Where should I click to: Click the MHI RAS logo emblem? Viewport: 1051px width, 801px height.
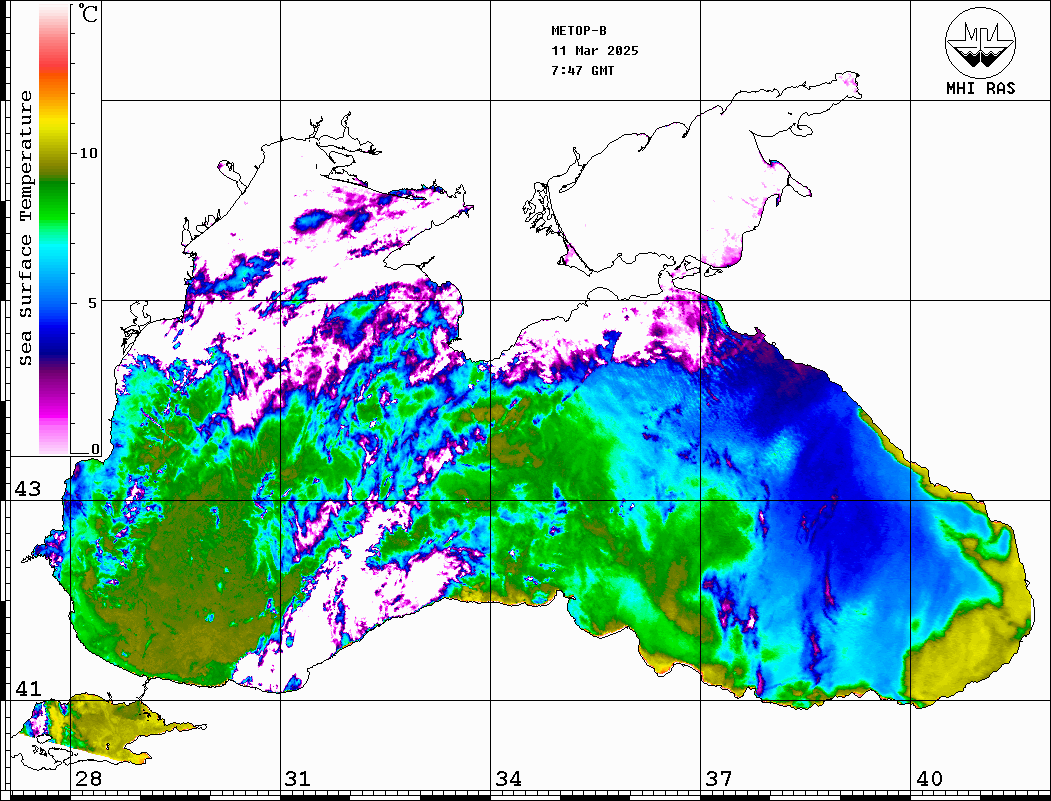click(x=980, y=42)
